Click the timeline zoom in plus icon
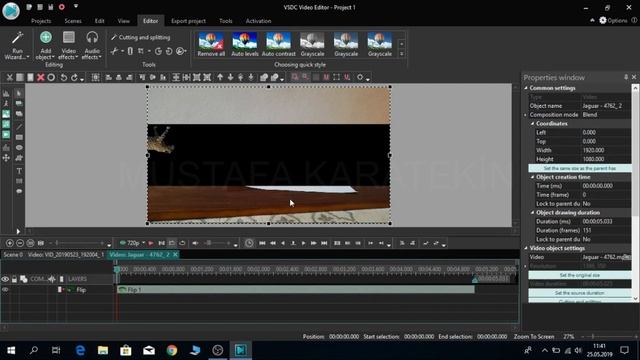This screenshot has height=360, width=640. [x=9, y=243]
